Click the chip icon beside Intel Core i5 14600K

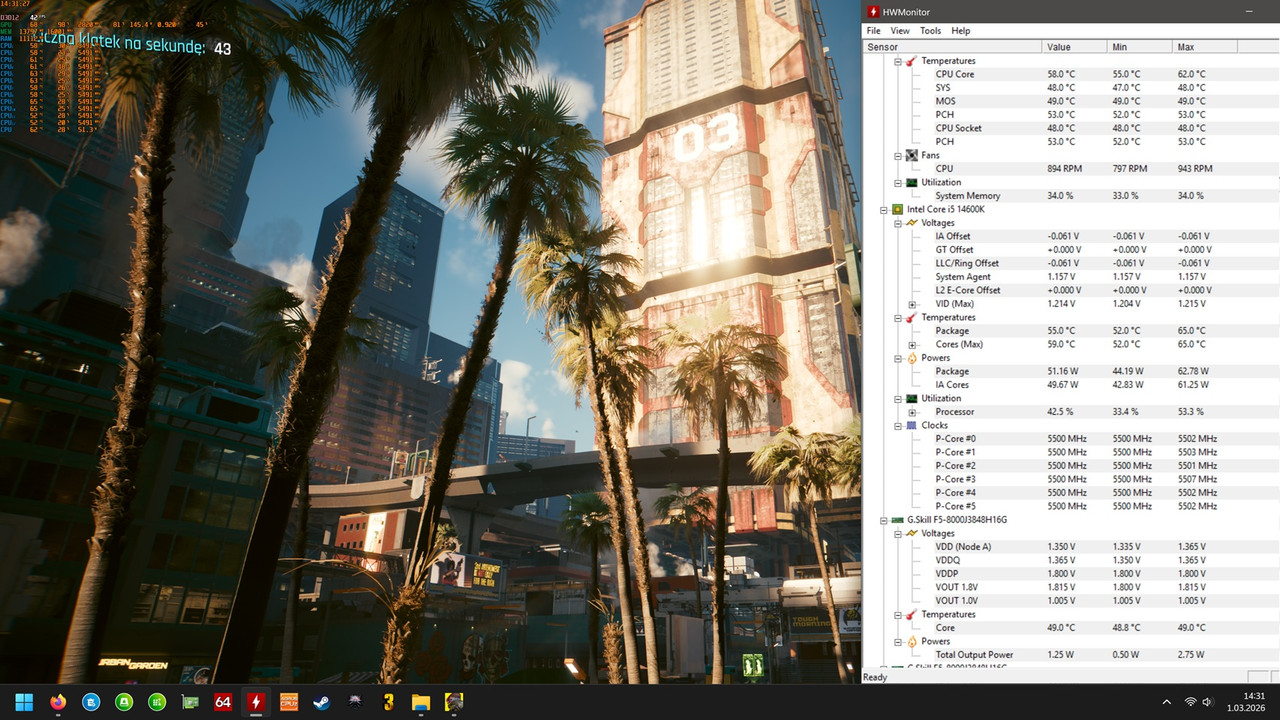click(x=897, y=209)
